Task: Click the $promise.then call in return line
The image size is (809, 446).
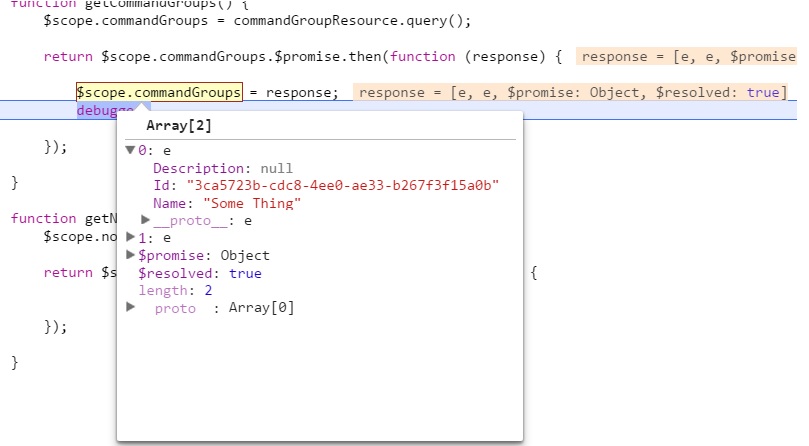Action: [331, 56]
